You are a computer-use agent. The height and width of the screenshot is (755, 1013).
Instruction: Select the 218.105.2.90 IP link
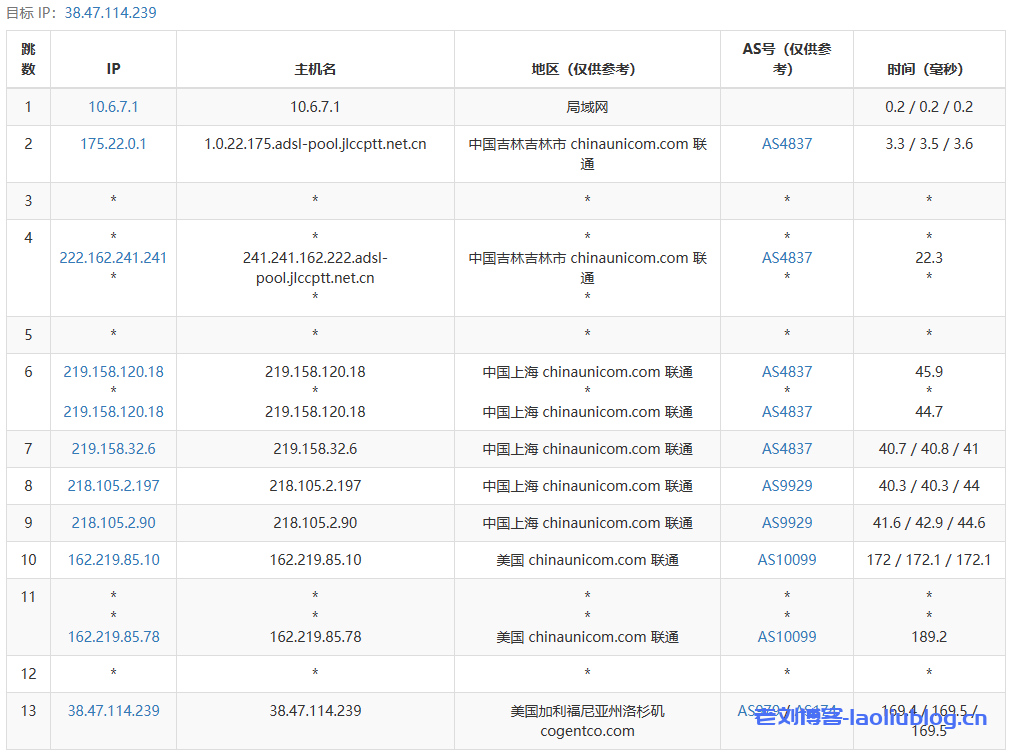[x=113, y=523]
